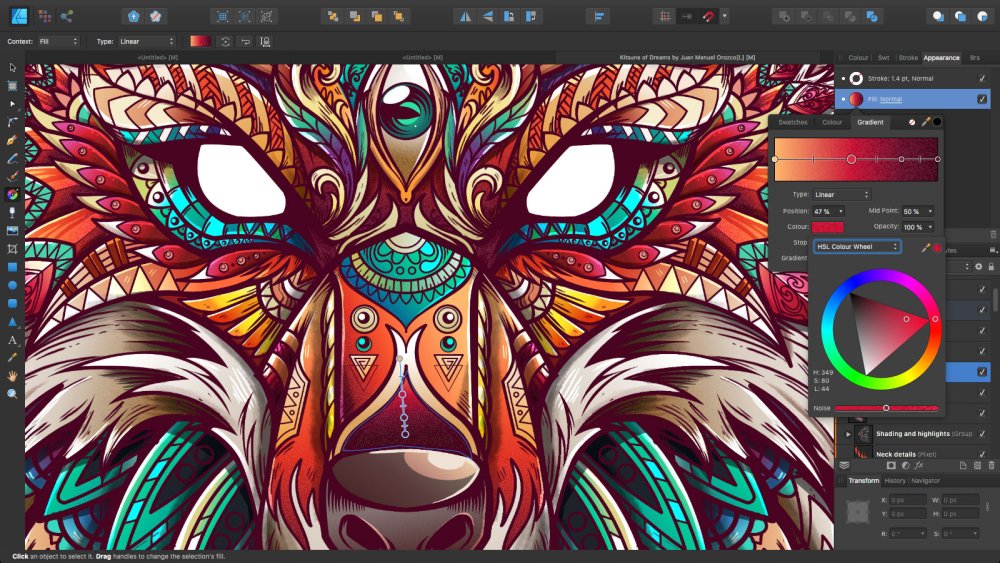Switch to the Colour panel tab

coord(858,57)
